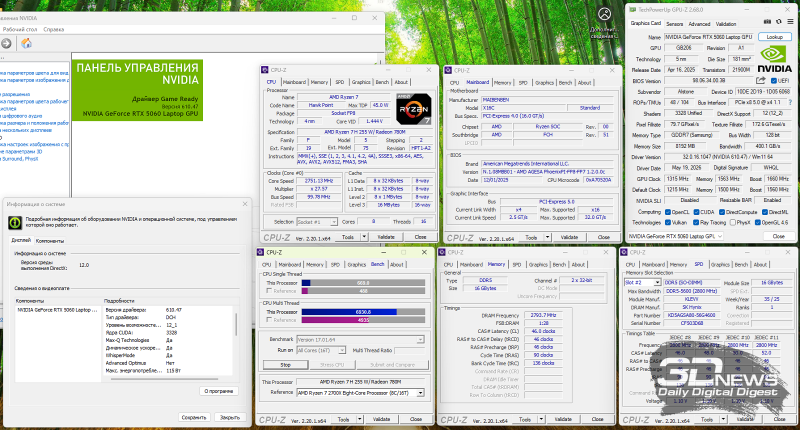Click NVIDIA system information dialog icon
This screenshot has width=800, height=430.
tap(15, 222)
